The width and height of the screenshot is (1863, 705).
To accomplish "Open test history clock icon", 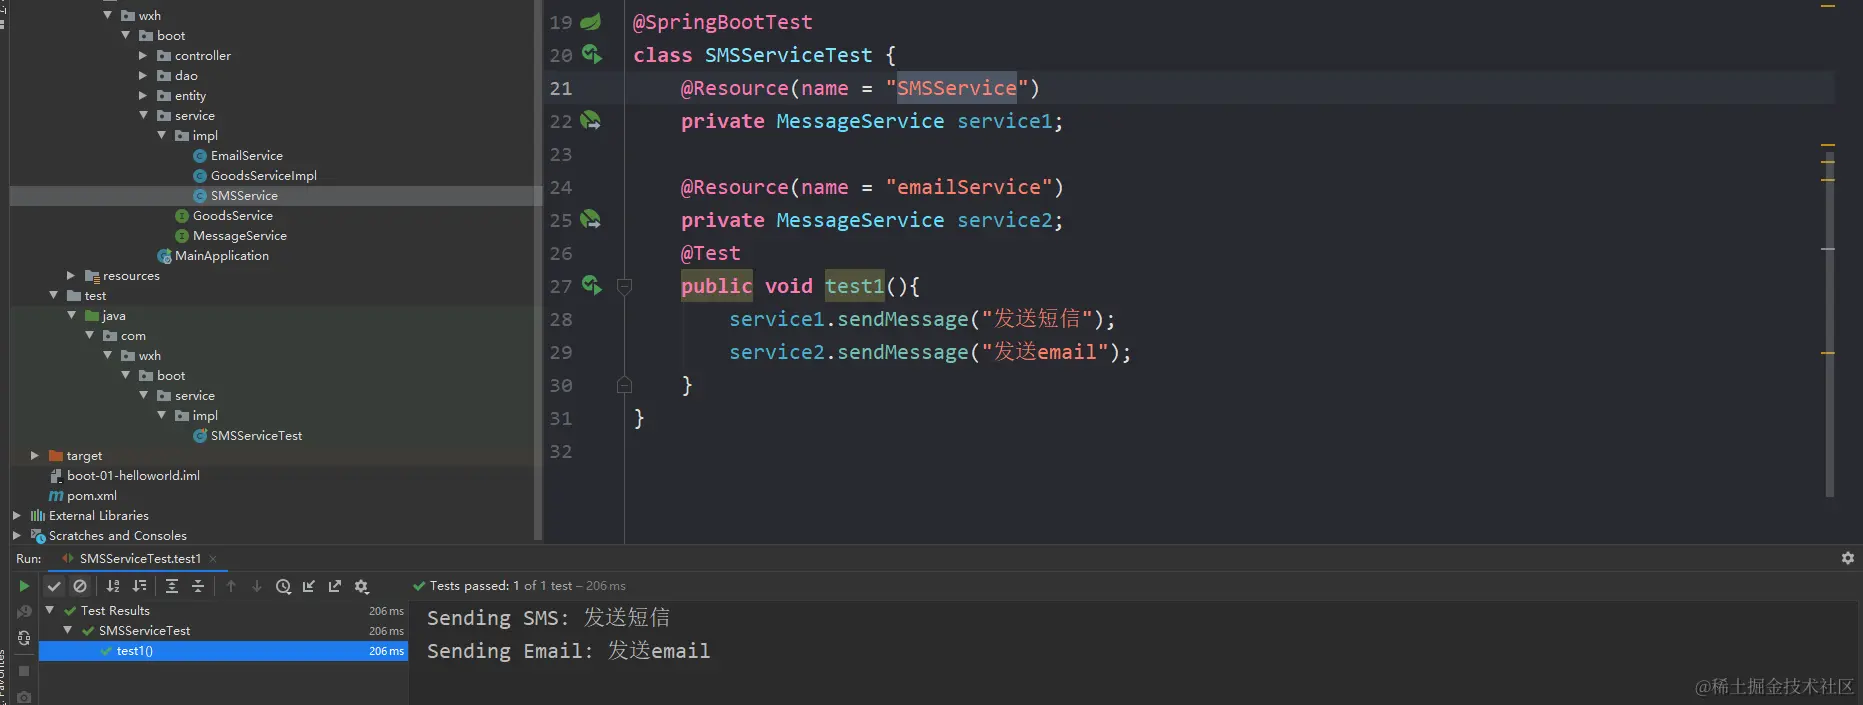I will pos(284,586).
